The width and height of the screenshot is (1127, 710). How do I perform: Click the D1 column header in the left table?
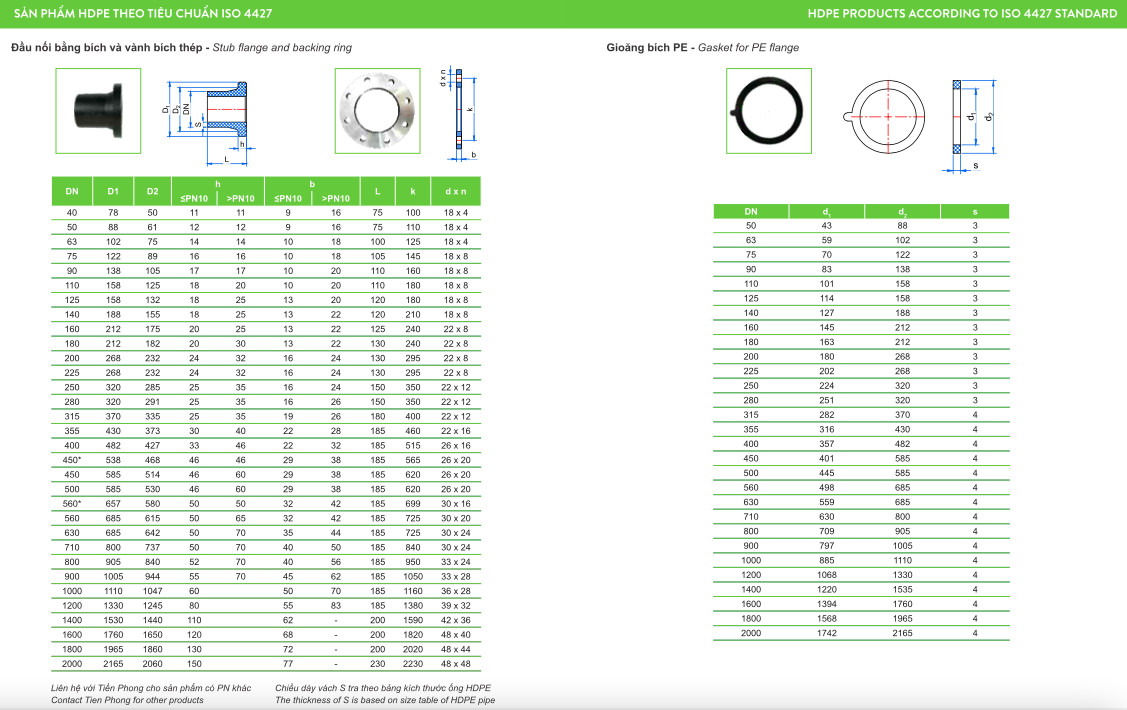point(112,191)
